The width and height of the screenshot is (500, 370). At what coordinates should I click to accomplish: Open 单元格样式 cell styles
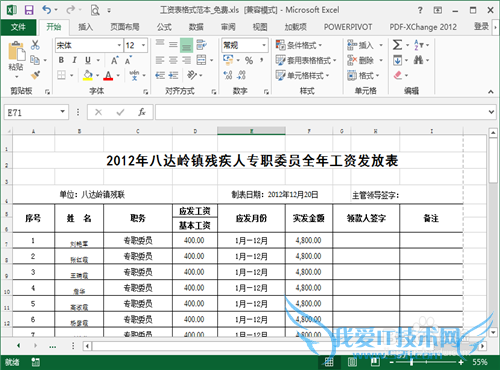(302, 75)
